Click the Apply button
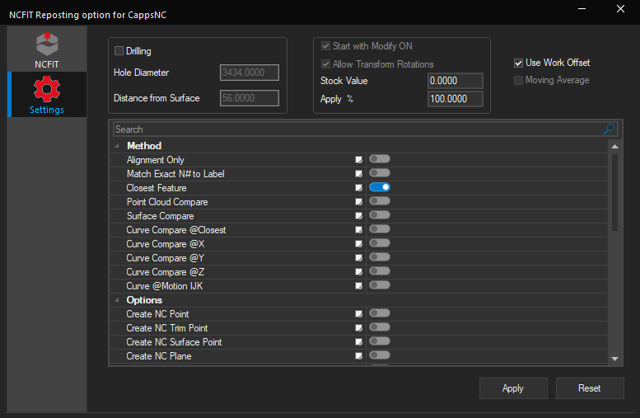 coord(513,388)
